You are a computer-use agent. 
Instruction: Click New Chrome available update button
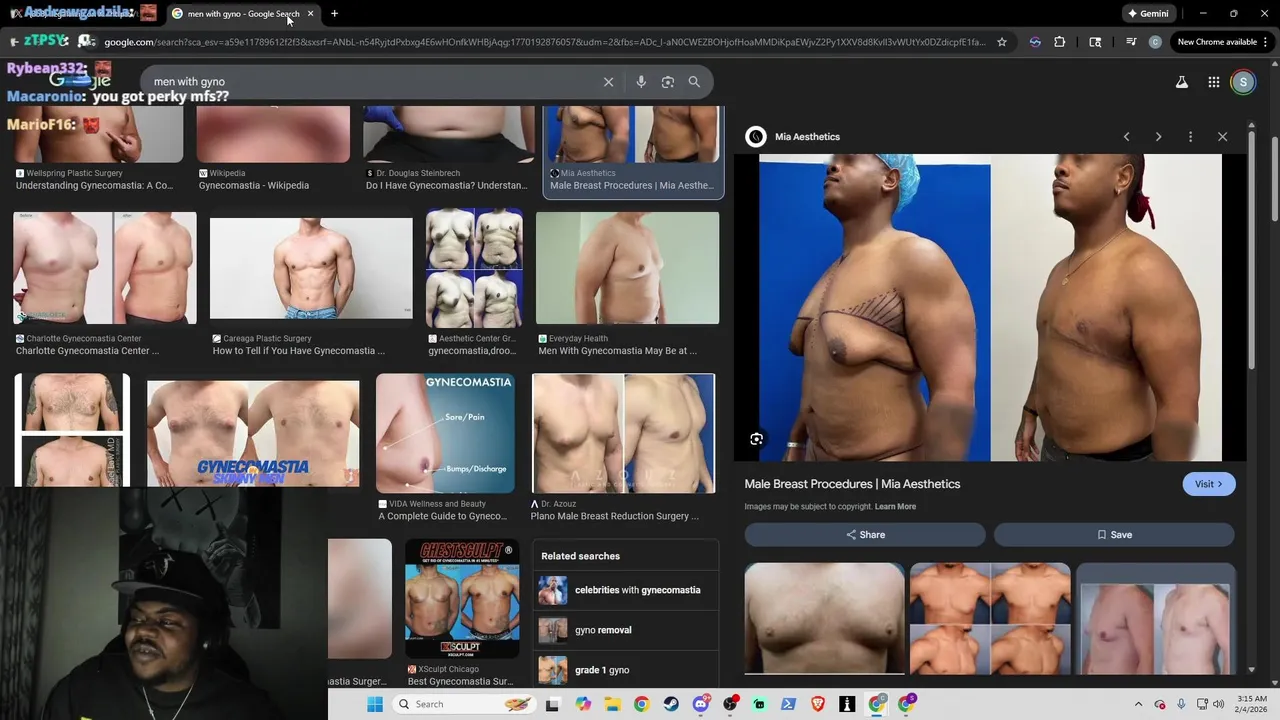pos(1222,42)
